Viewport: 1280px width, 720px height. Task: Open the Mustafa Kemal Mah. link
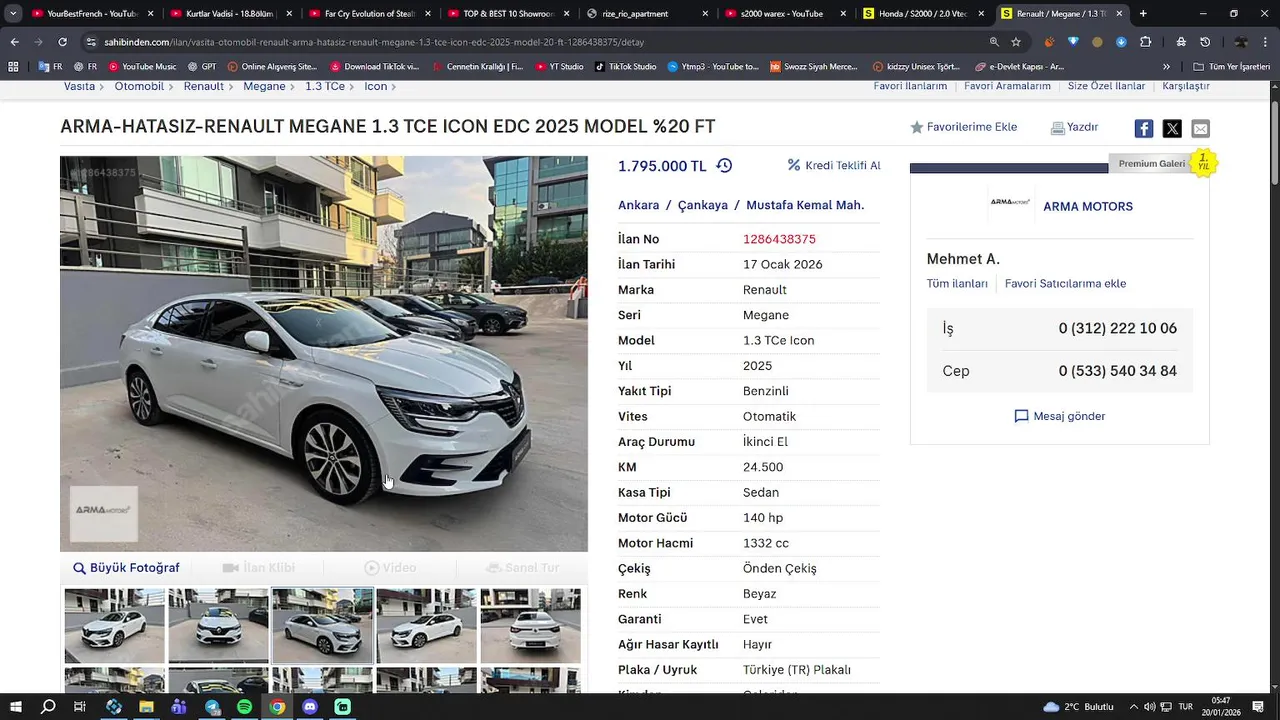805,205
